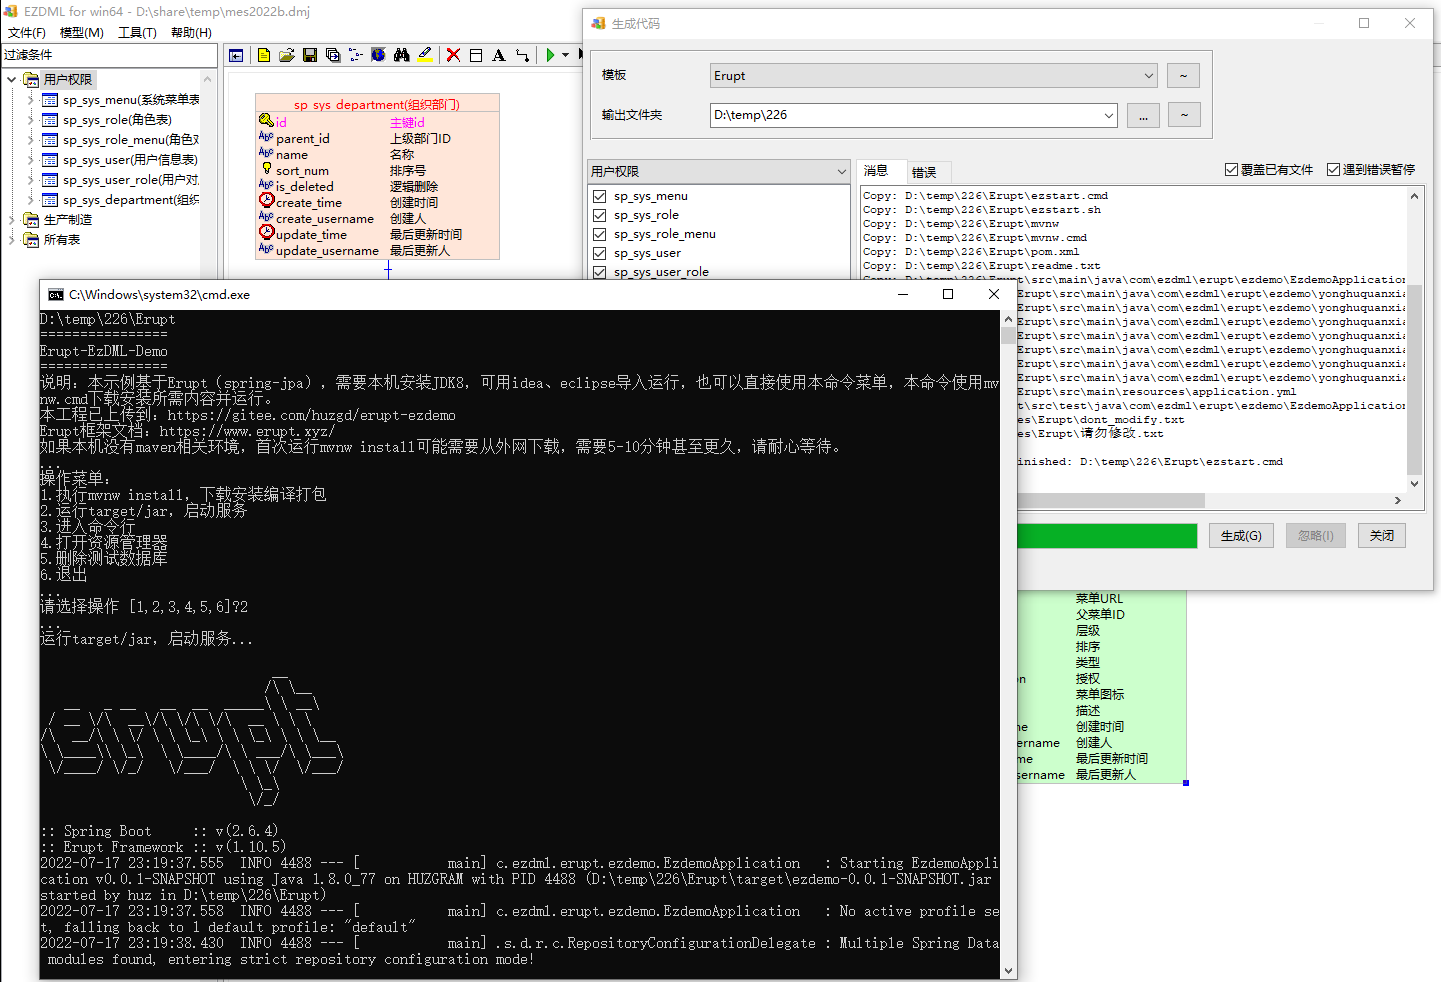Click the new table rectangle icon

[x=476, y=55]
